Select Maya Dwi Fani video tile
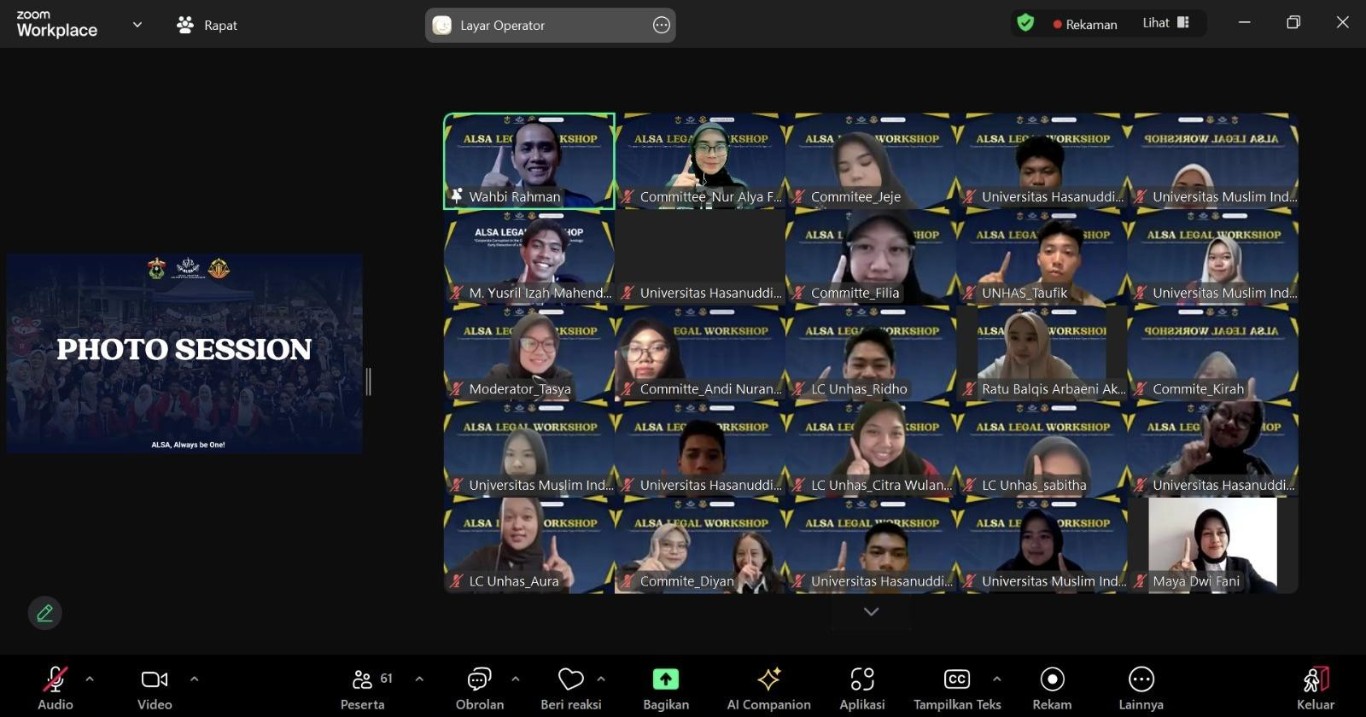Viewport: 1366px width, 717px height. (1213, 545)
